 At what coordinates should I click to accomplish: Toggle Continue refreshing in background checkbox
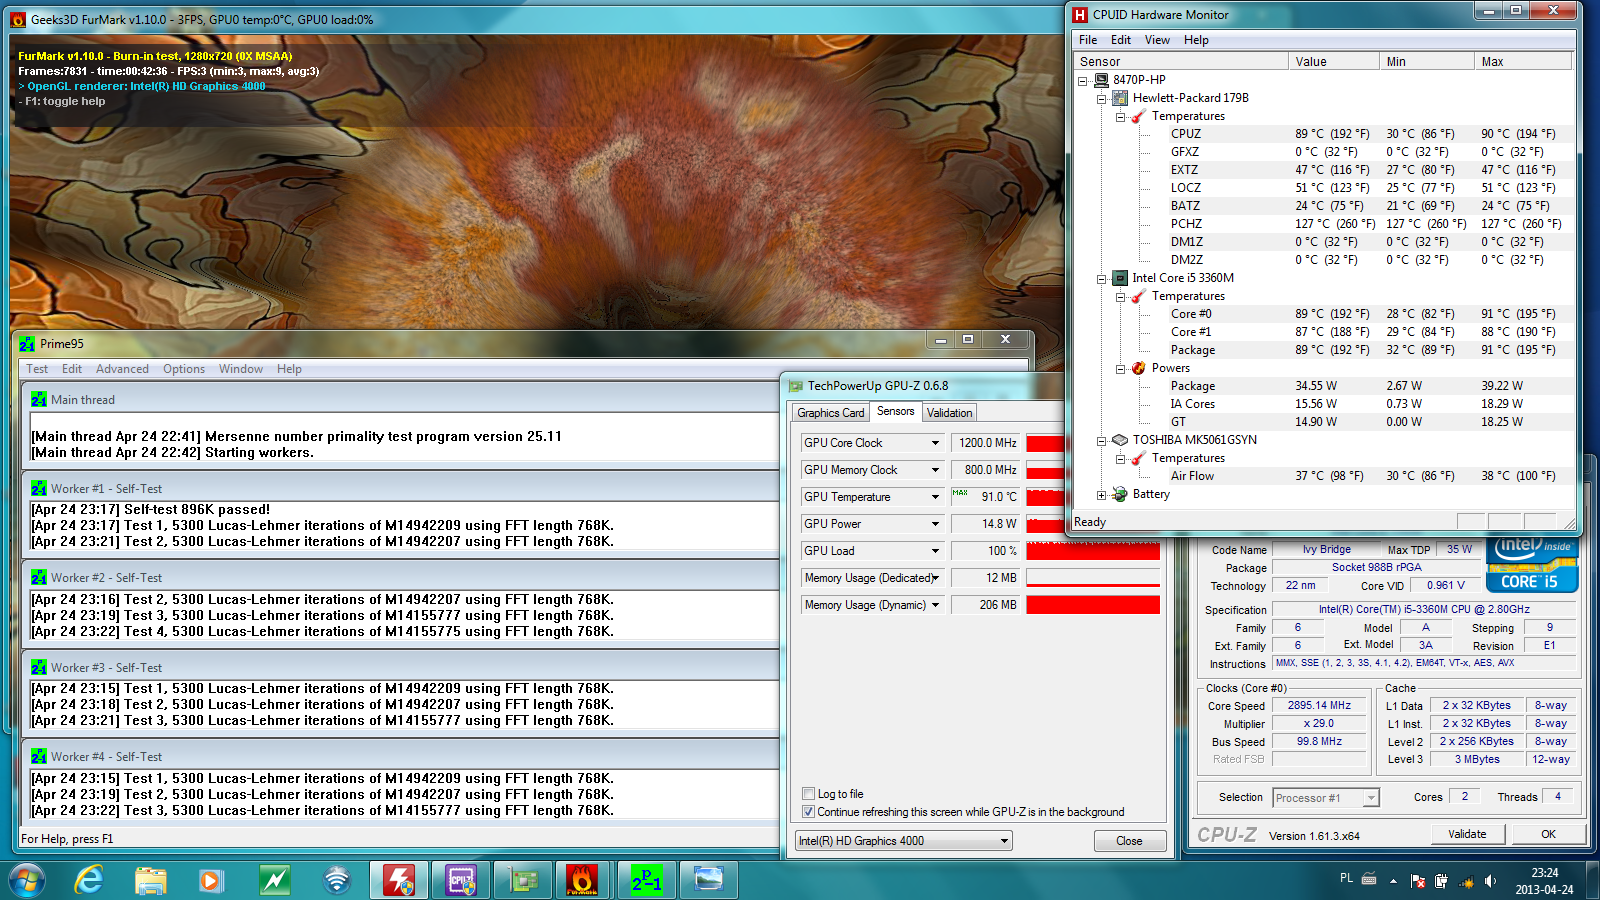pyautogui.click(x=808, y=812)
